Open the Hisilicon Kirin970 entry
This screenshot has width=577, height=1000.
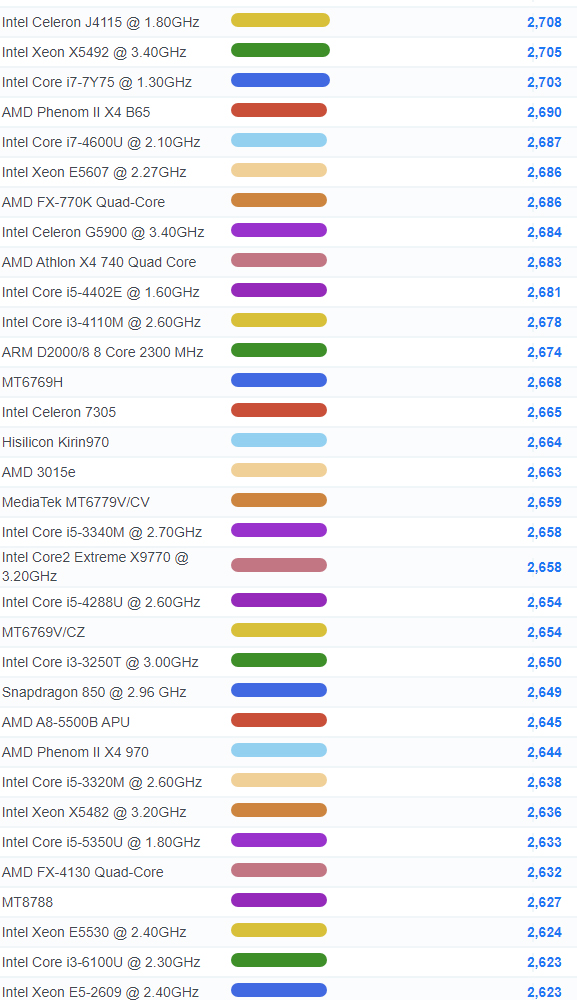[55, 442]
